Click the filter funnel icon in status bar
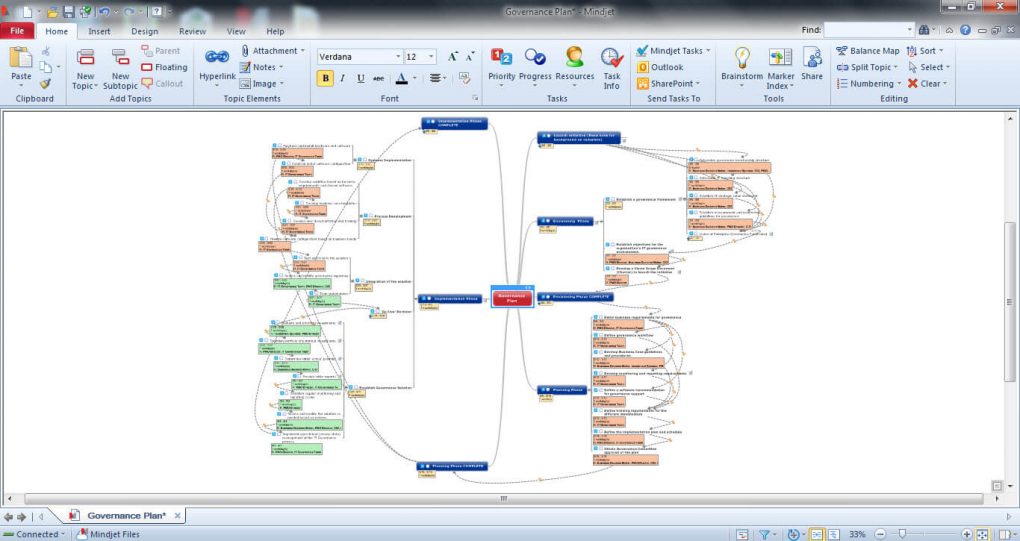 pos(765,534)
